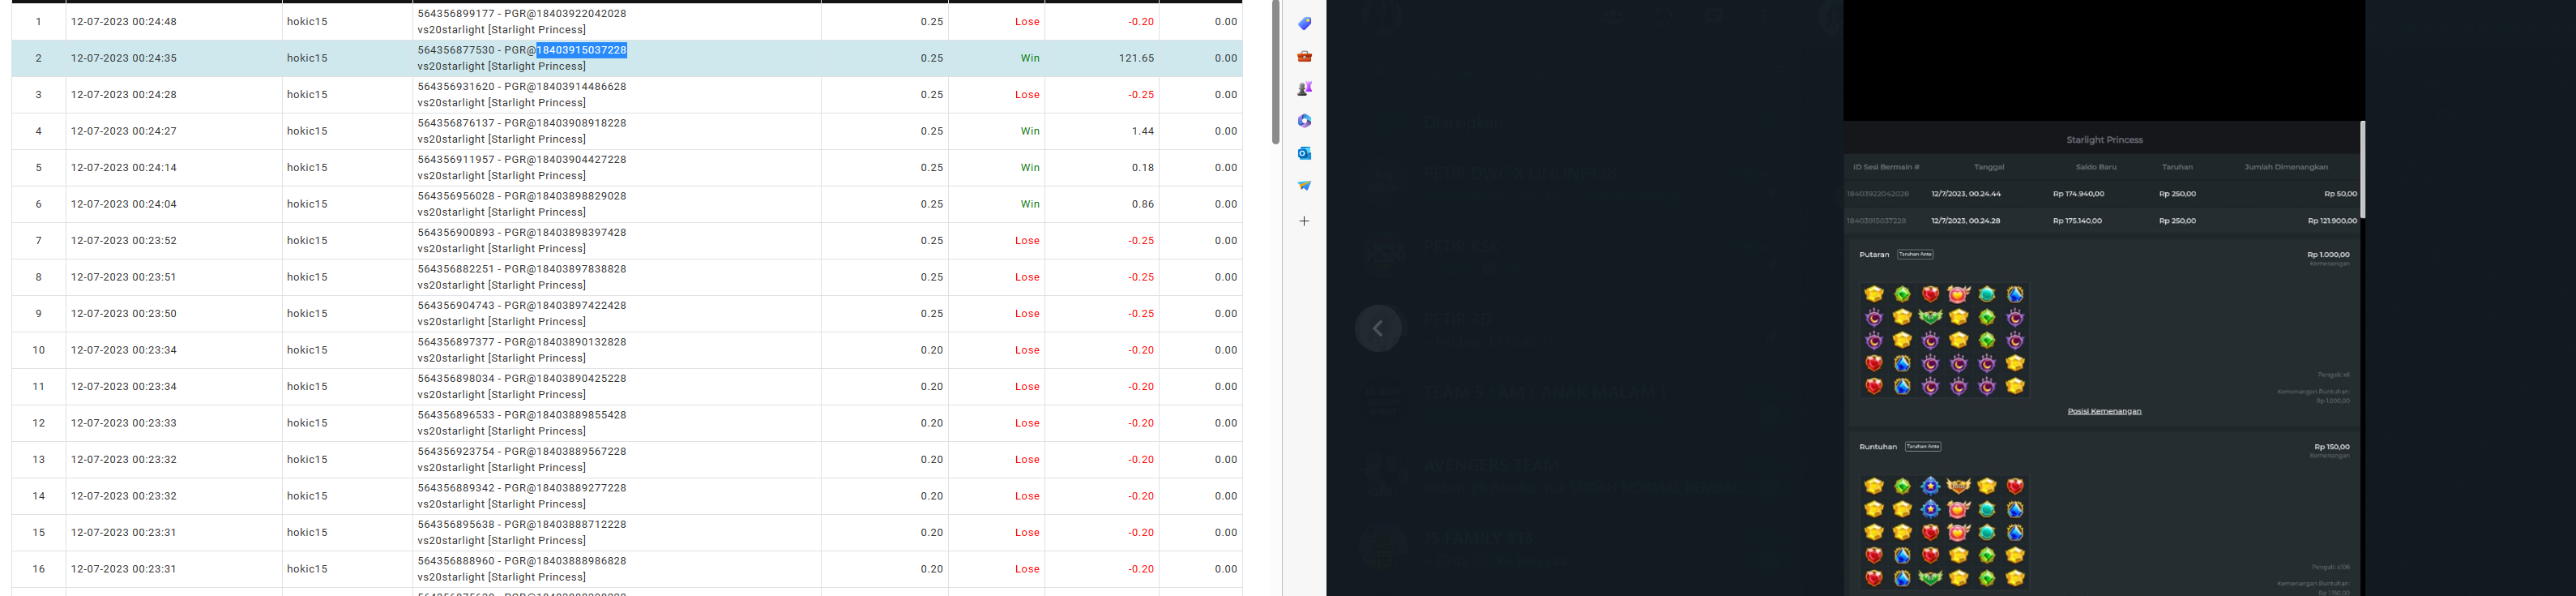The width and height of the screenshot is (2576, 596).
Task: Click the blue paper plane sidebar icon
Action: (x=1304, y=185)
